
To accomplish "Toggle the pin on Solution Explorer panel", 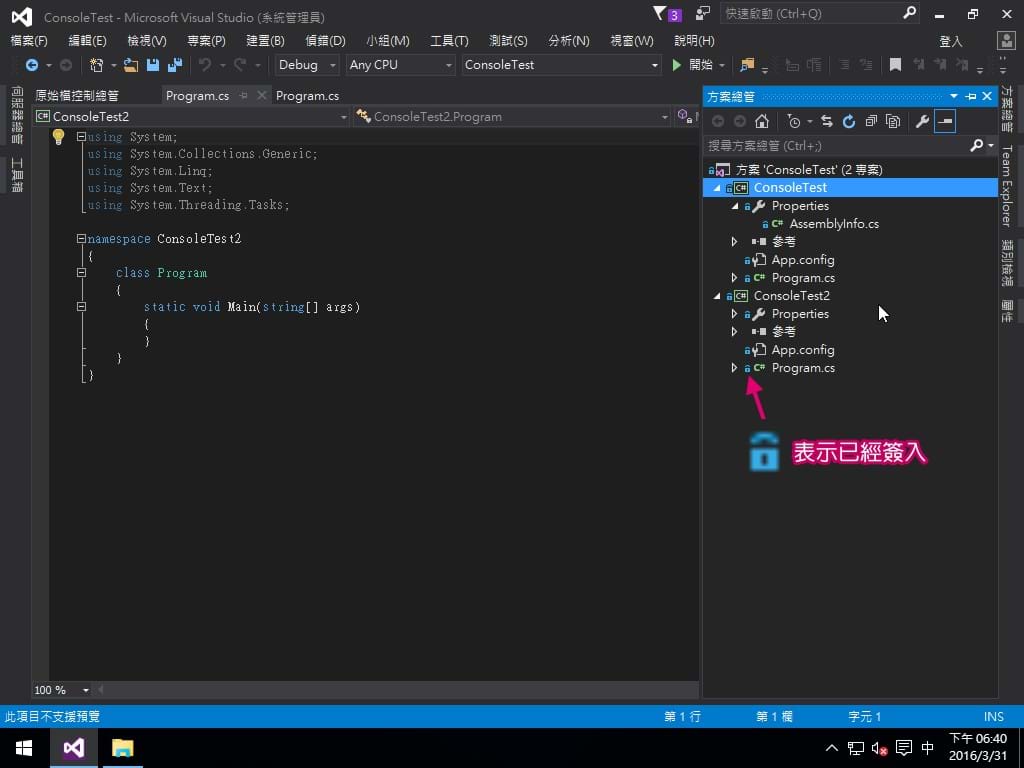I will 971,97.
